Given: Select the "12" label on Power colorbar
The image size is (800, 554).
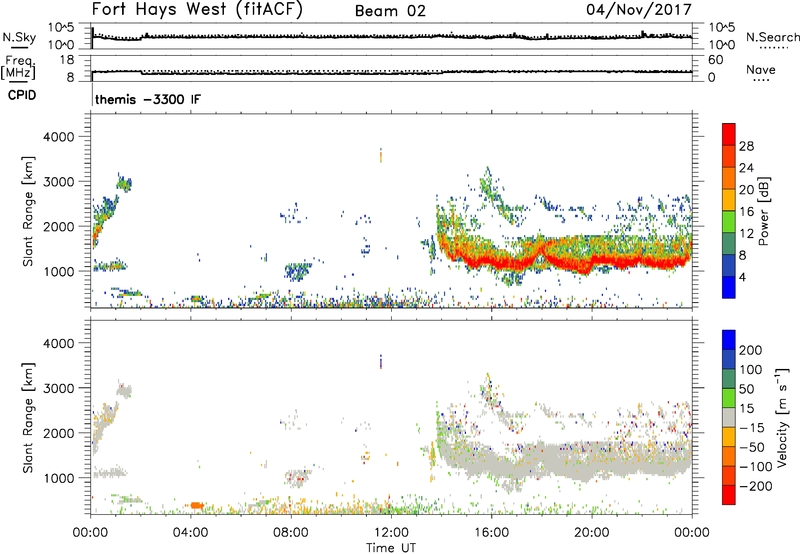Looking at the screenshot, I should (746, 234).
